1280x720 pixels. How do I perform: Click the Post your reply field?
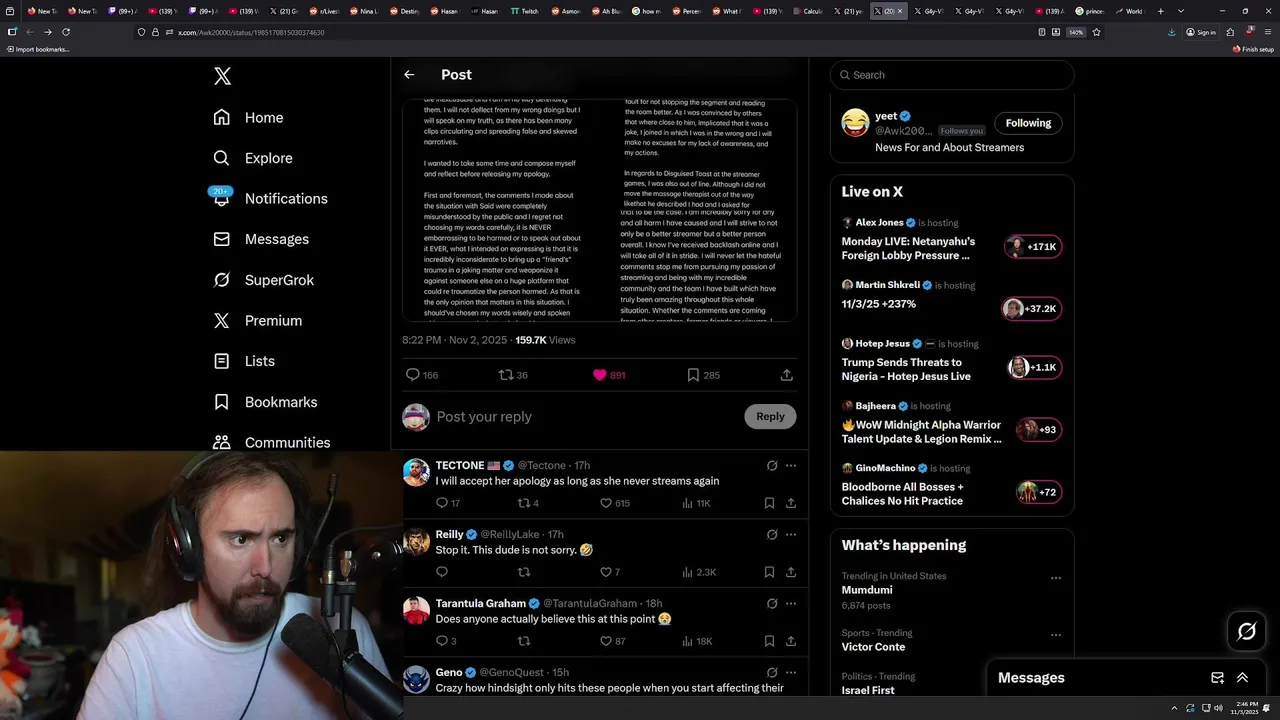tap(586, 416)
